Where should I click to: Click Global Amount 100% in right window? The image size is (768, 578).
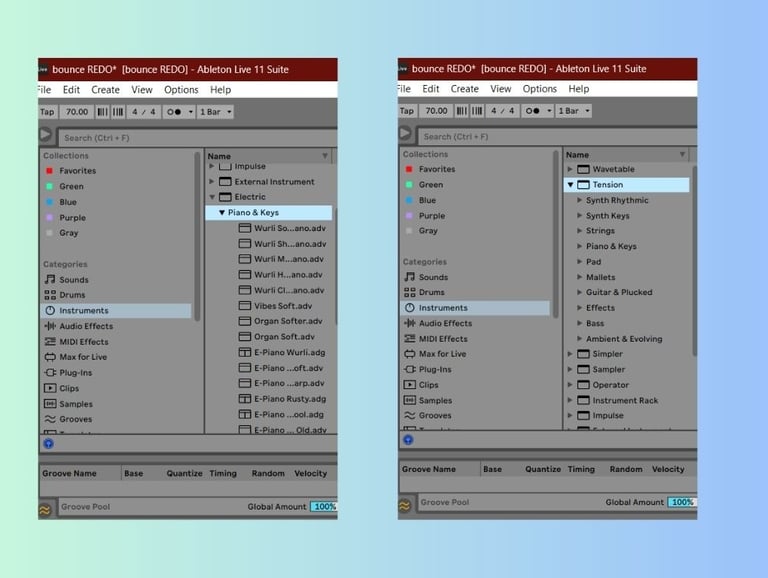pyautogui.click(x=682, y=502)
